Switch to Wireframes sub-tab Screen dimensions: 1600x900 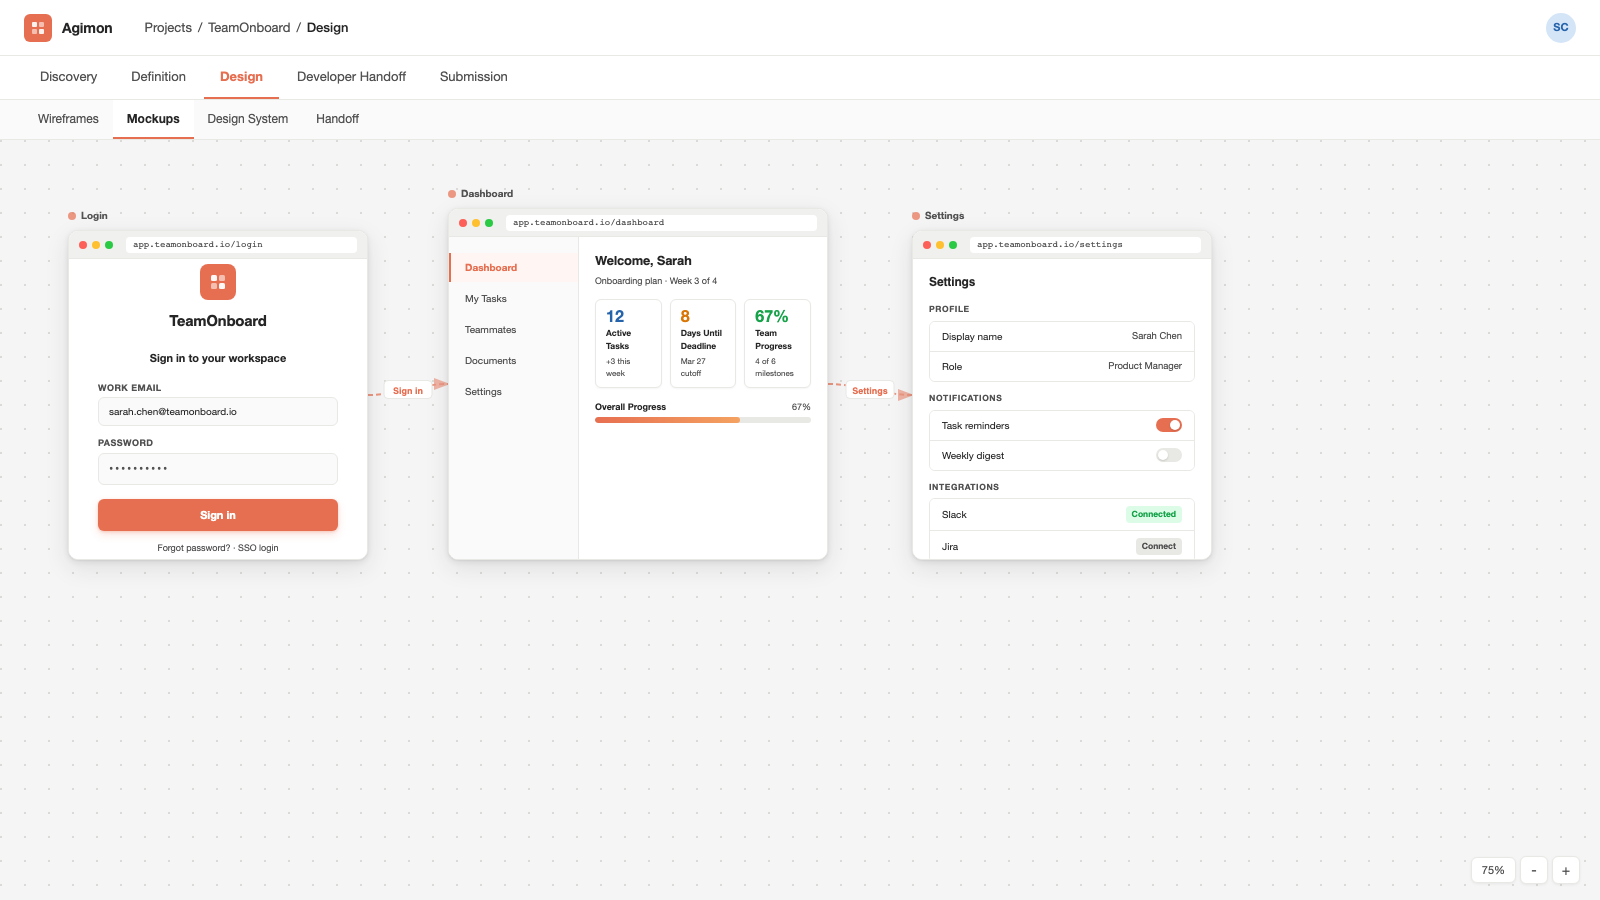[x=68, y=119]
